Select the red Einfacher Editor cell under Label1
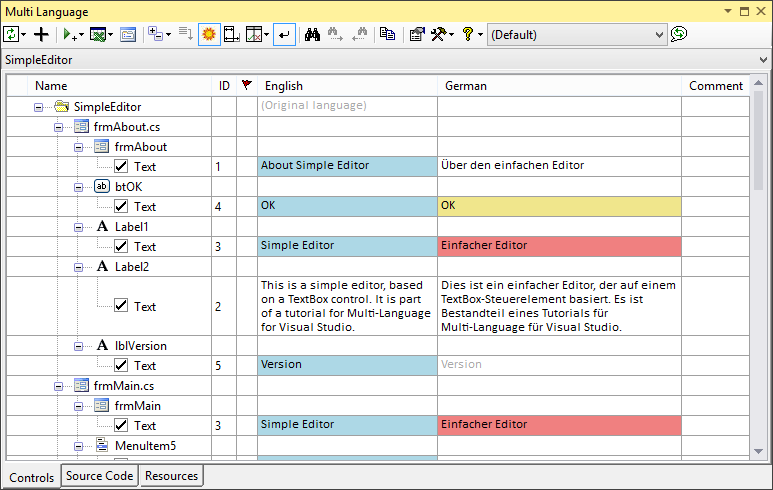The image size is (773, 490). tap(559, 246)
